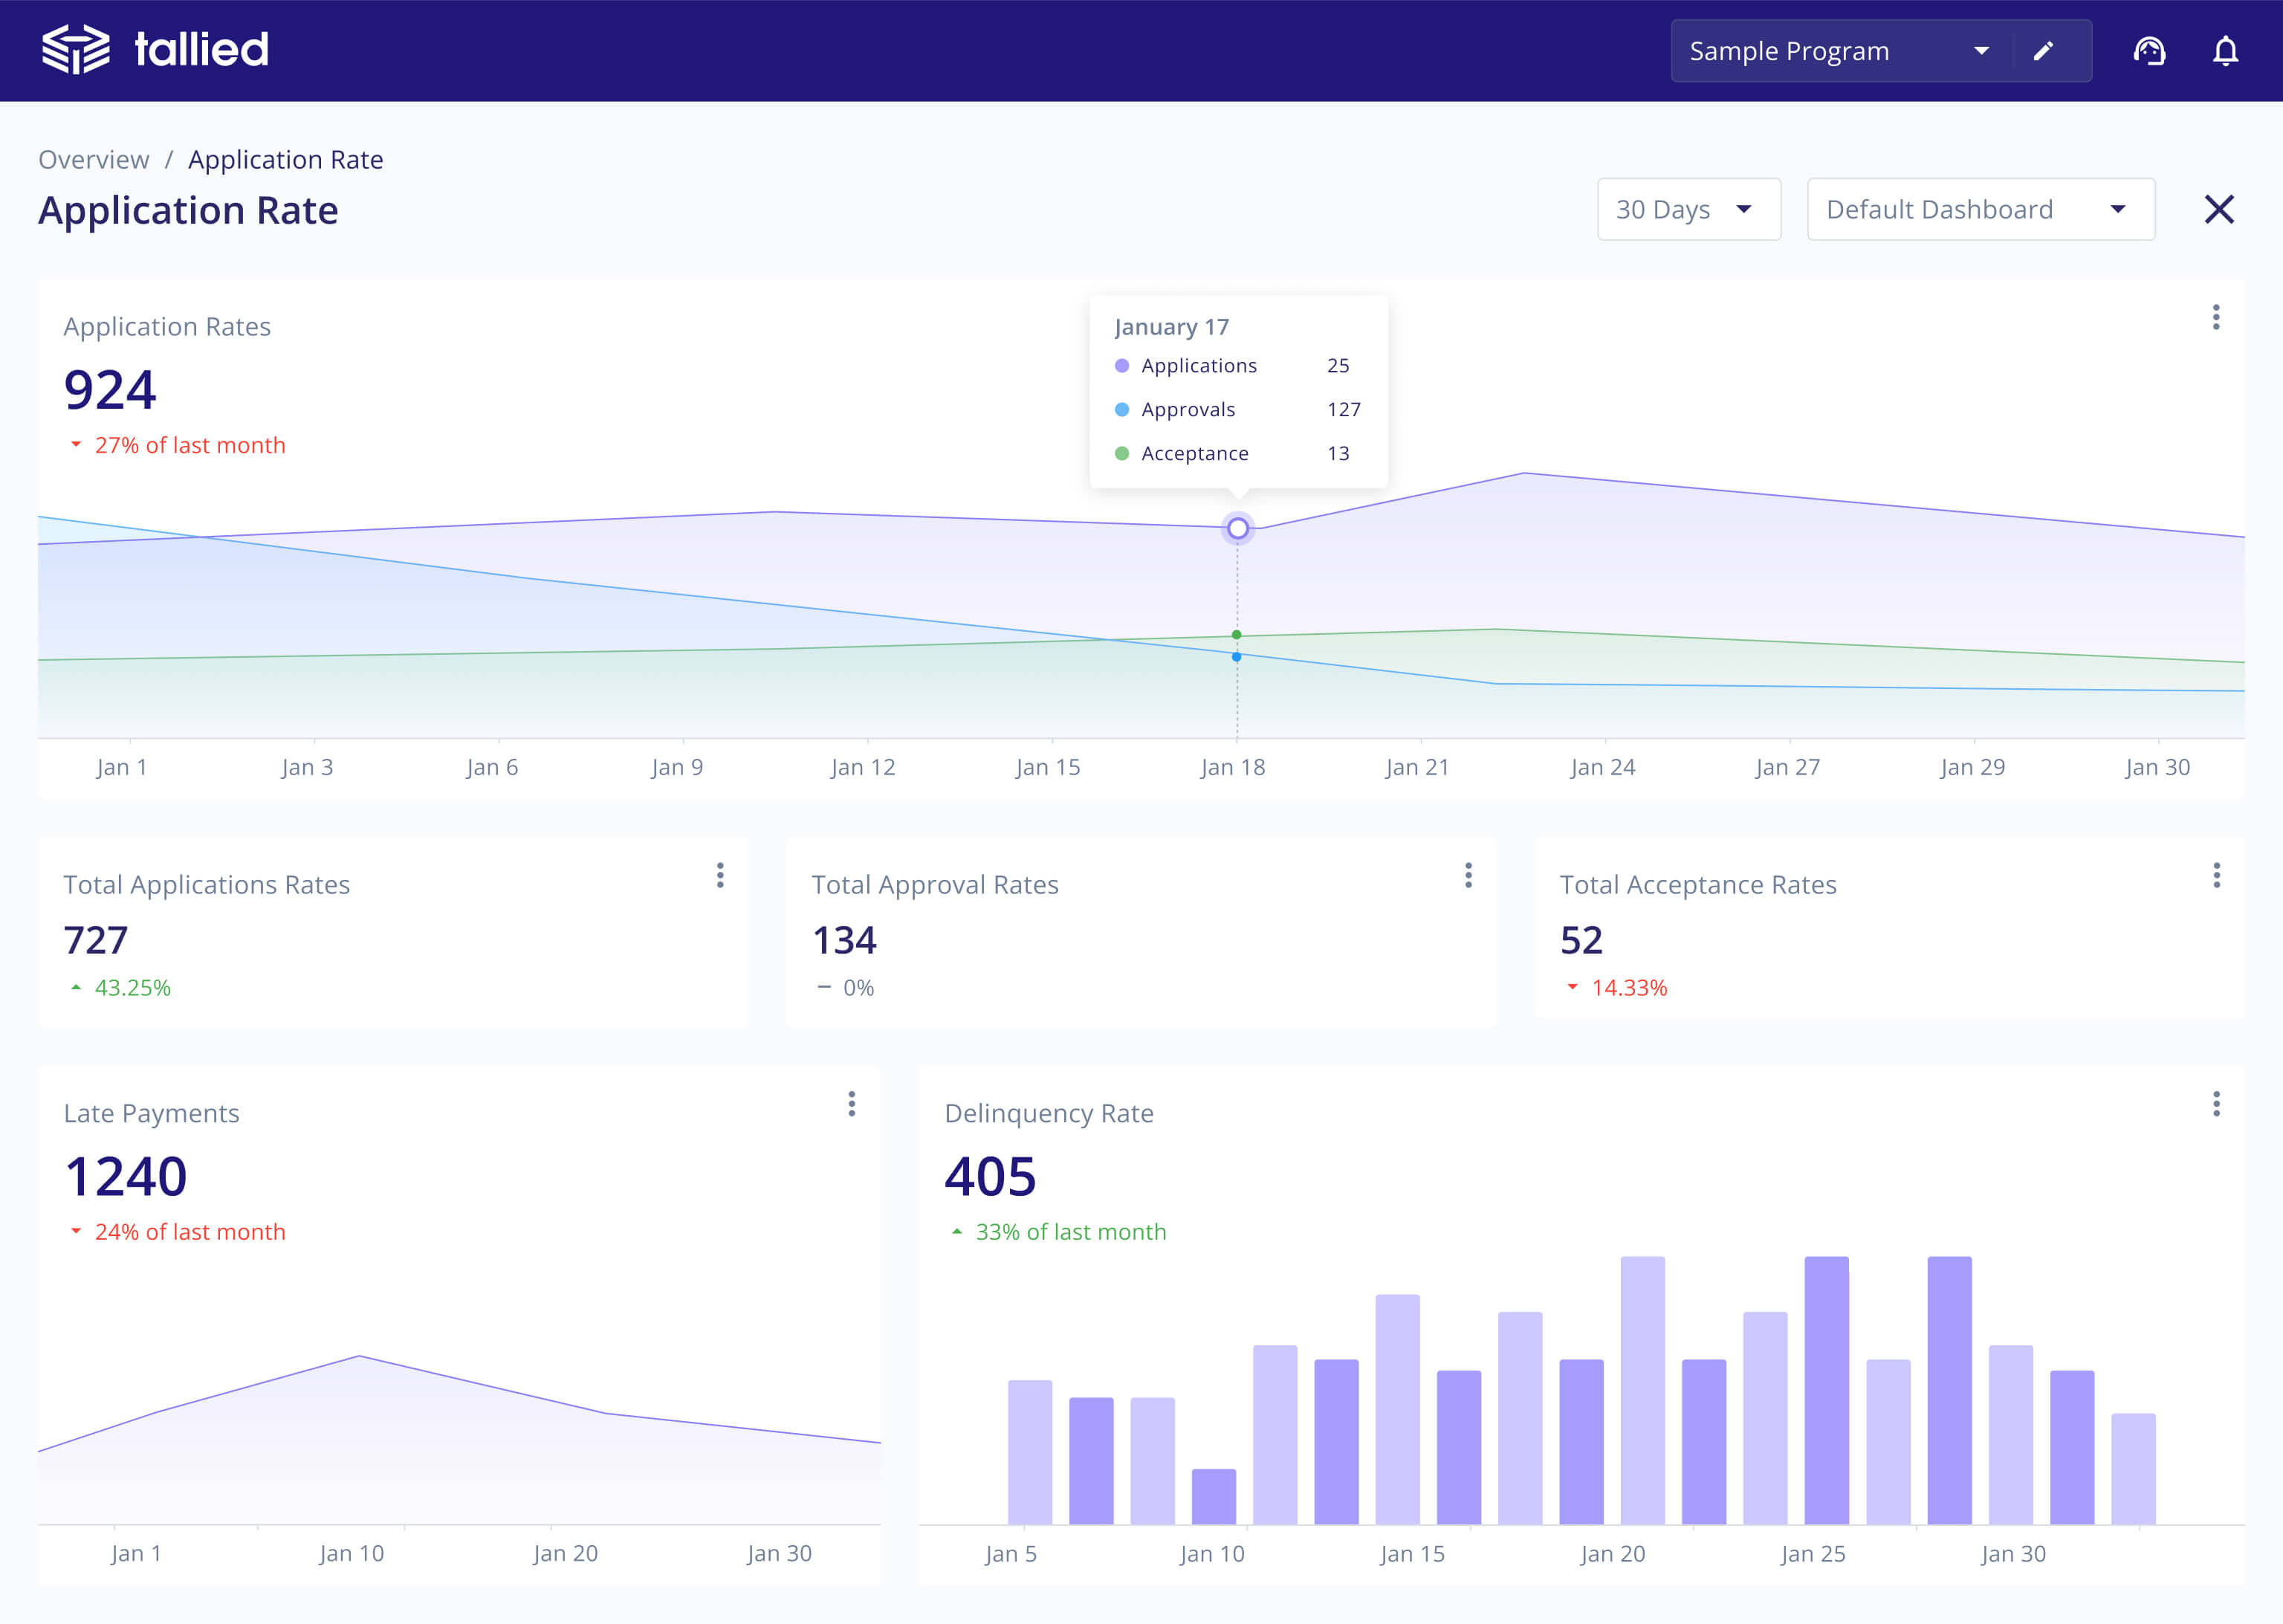Open Application Rates card options menu
Screen dimensions: 2283x1624
2216,317
